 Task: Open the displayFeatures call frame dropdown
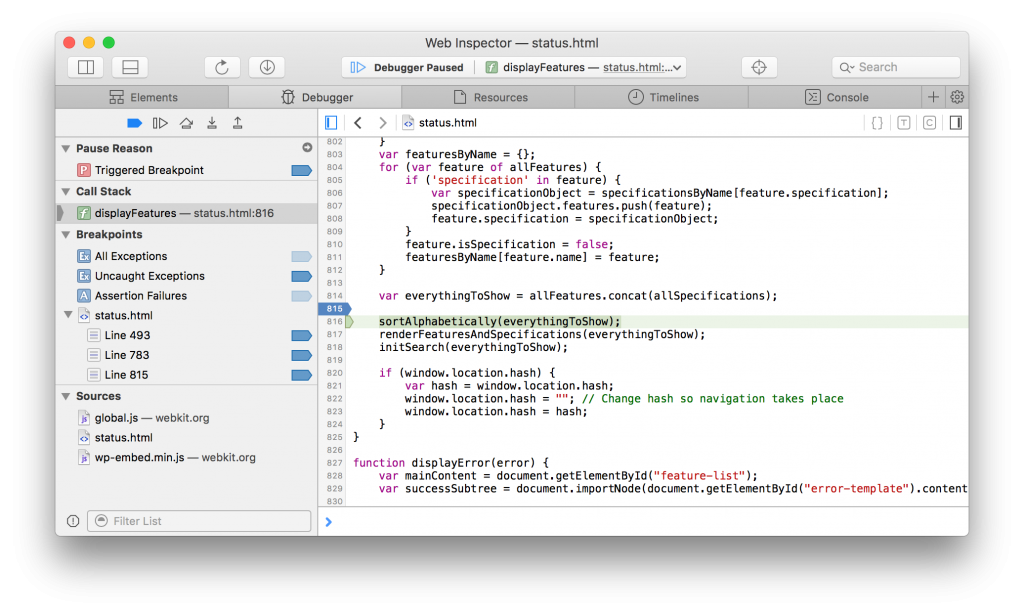(585, 67)
